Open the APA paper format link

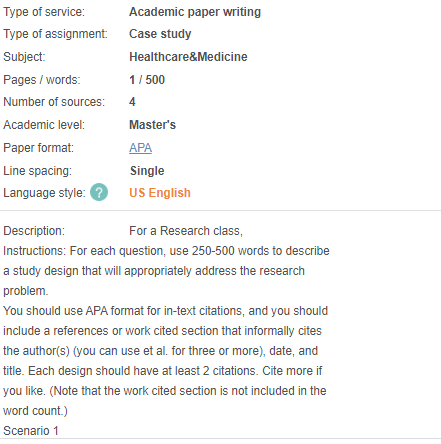[x=140, y=148]
